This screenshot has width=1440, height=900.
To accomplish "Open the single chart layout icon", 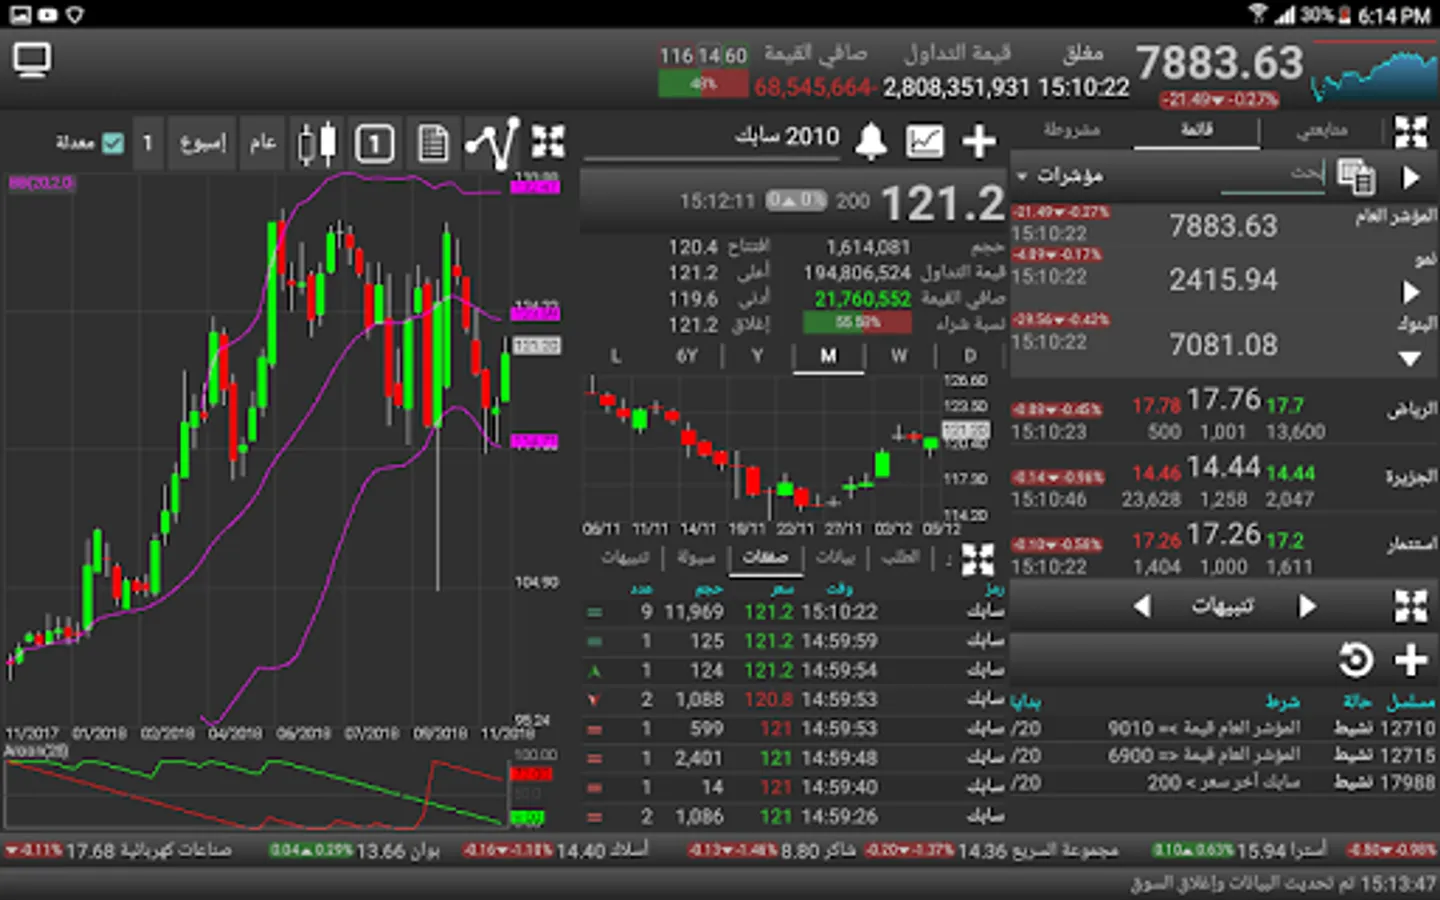I will pos(375,143).
